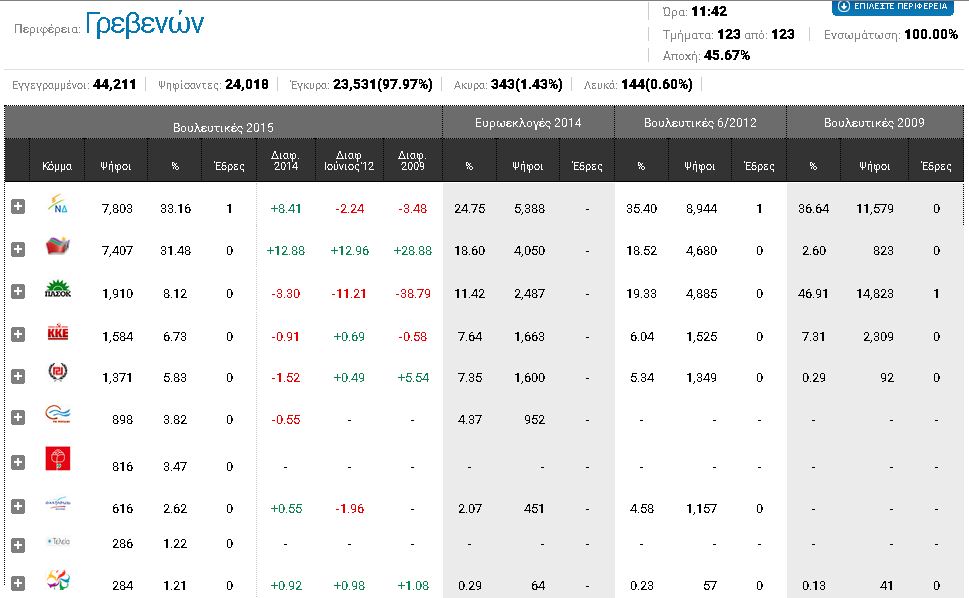Screen dimensions: 969x598
Task: Click the blue wave logo in the 898-votes row
Action: (58, 417)
